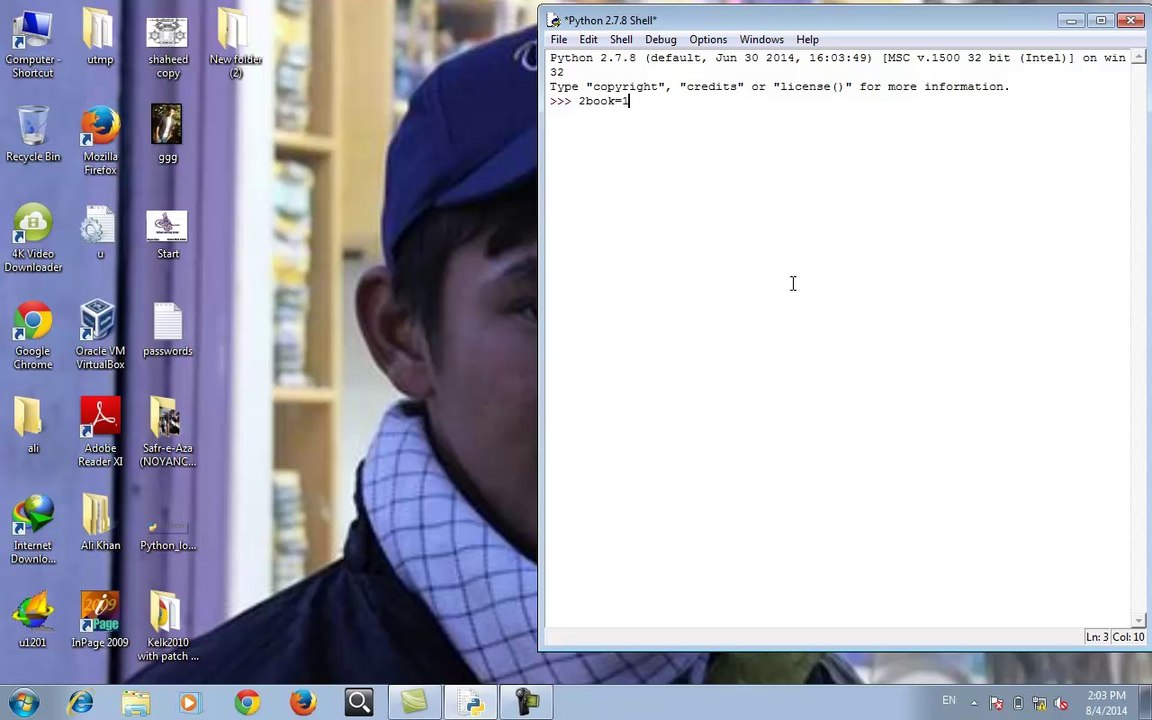Select the Oracle VM VirtualBox shortcut
This screenshot has height=720, width=1152.
click(x=100, y=335)
